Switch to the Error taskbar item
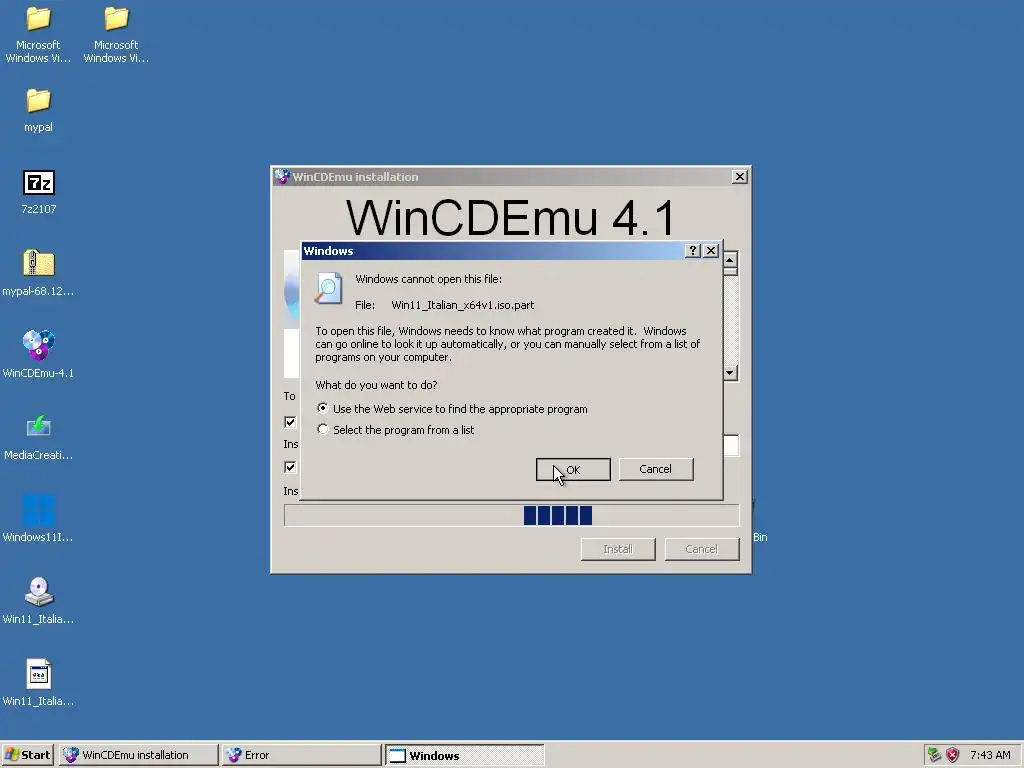1024x768 pixels. click(x=301, y=755)
